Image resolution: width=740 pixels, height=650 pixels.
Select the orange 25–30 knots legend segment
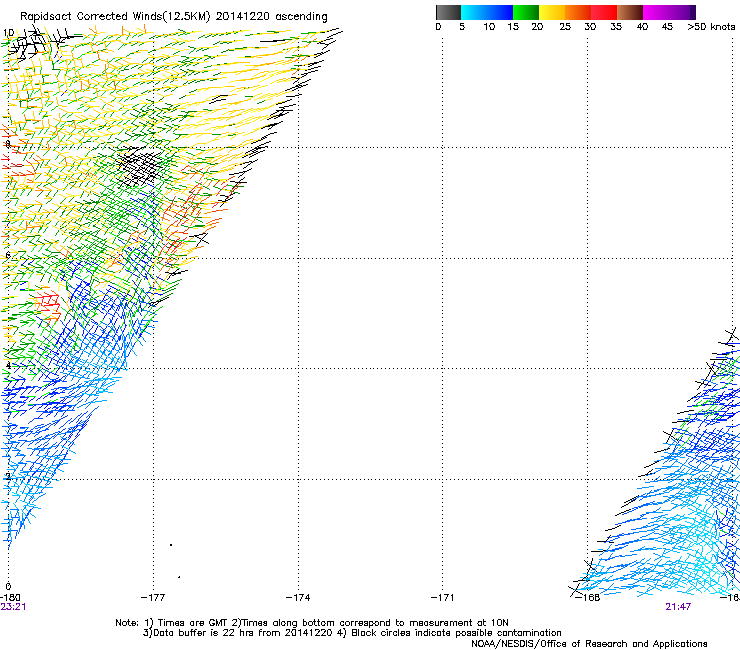(x=578, y=12)
